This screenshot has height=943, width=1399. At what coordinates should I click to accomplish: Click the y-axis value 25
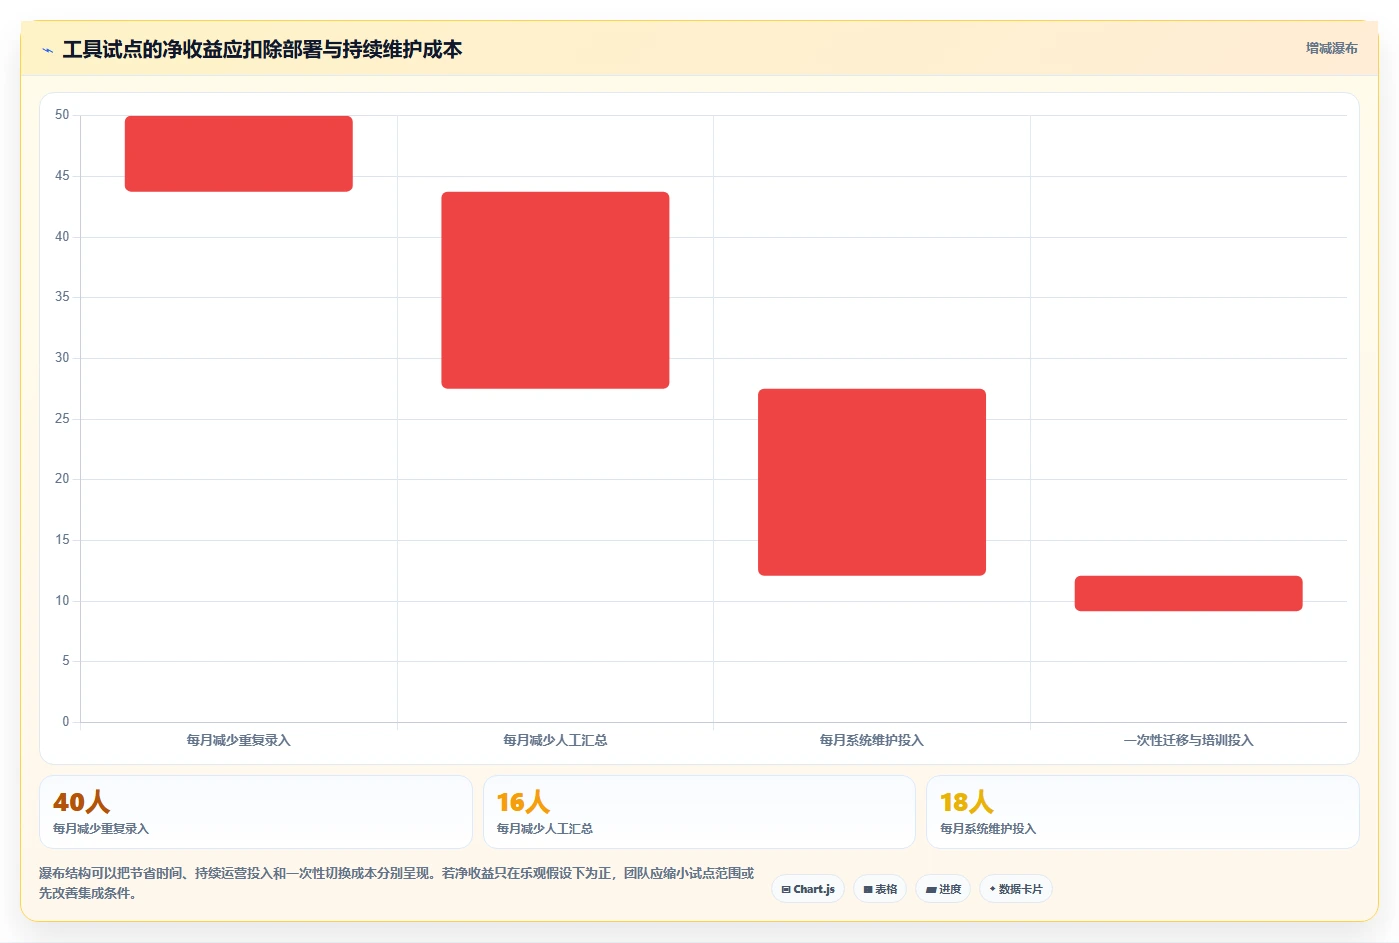[62, 419]
